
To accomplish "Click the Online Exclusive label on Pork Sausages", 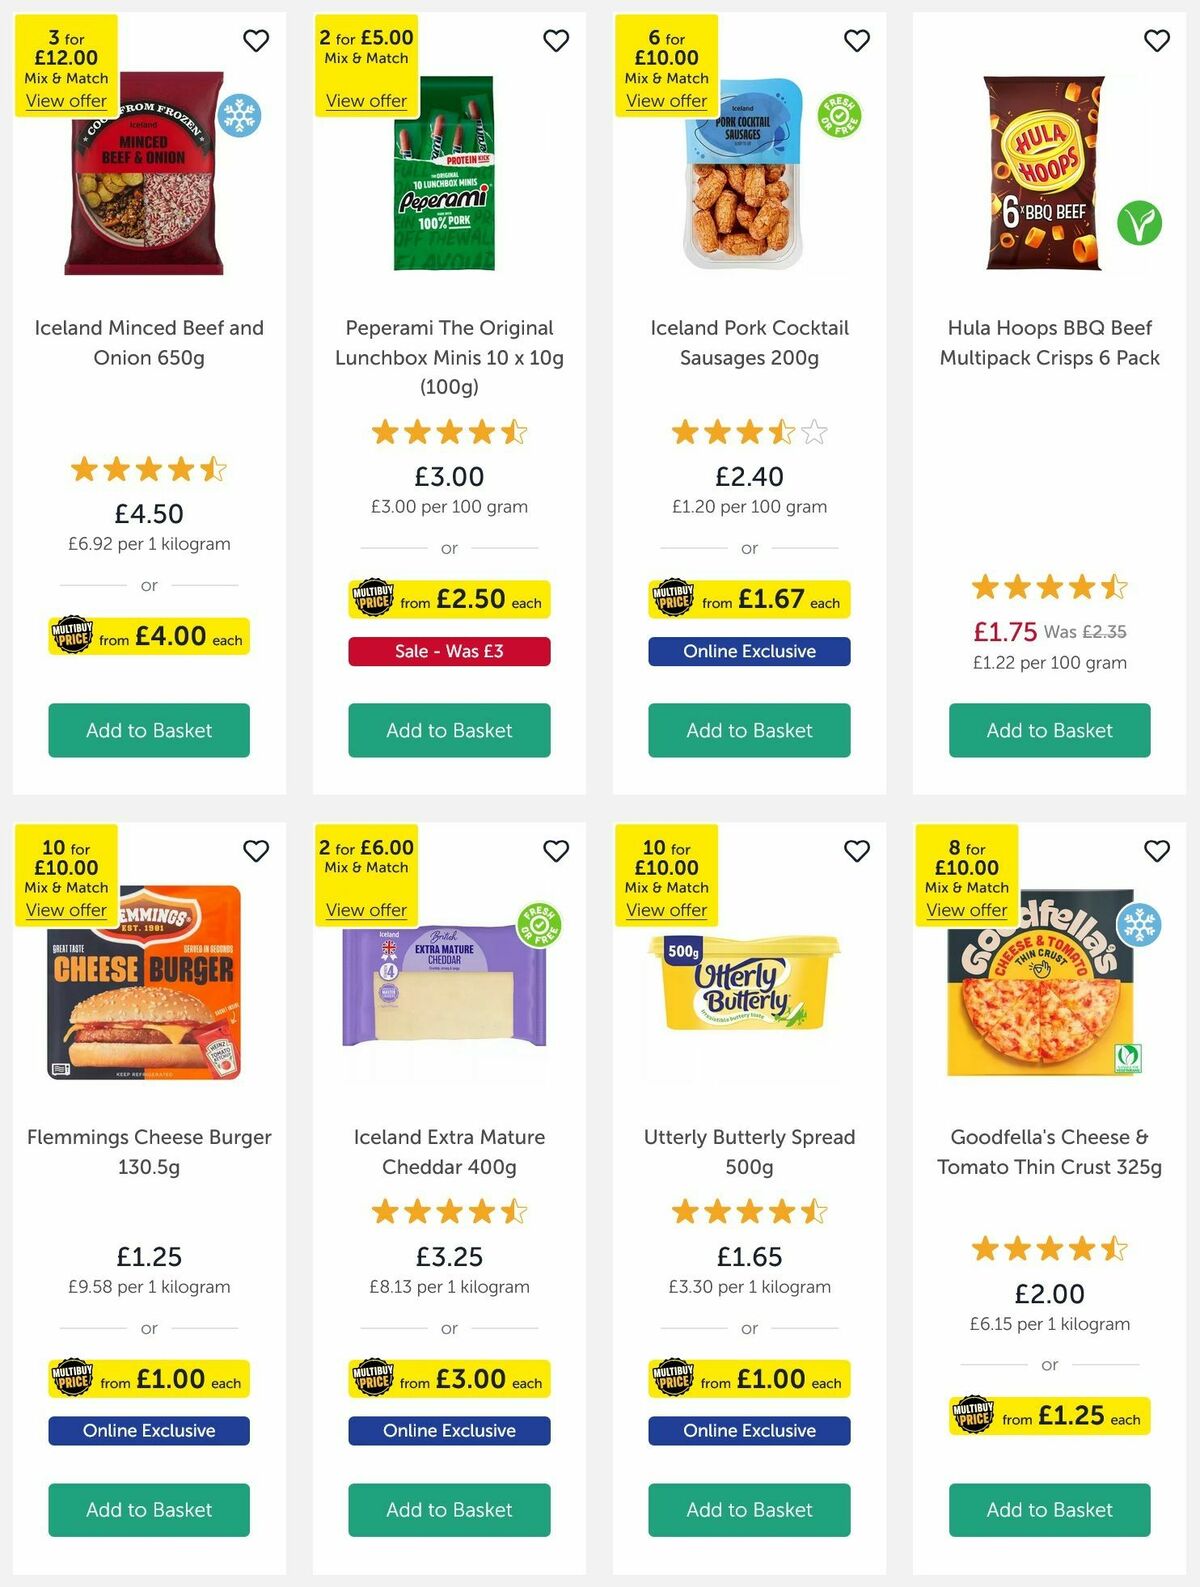I will pos(748,651).
